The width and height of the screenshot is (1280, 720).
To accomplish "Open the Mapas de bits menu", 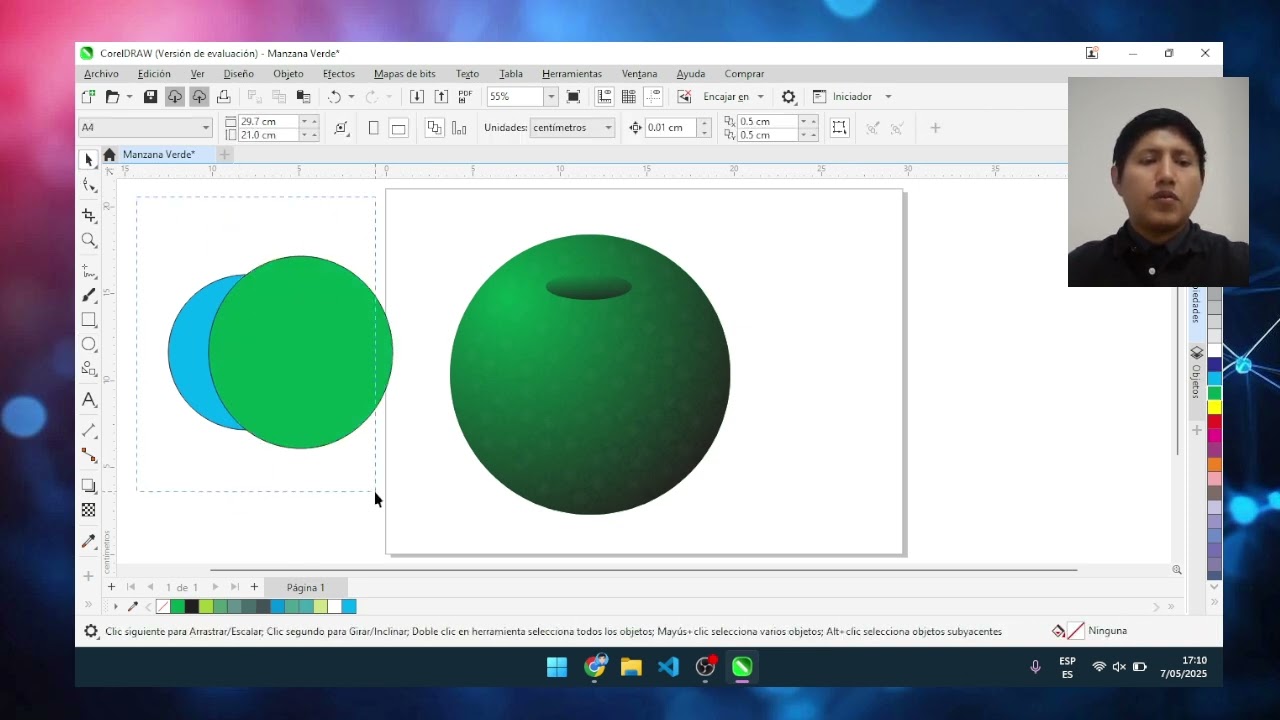I will point(405,74).
